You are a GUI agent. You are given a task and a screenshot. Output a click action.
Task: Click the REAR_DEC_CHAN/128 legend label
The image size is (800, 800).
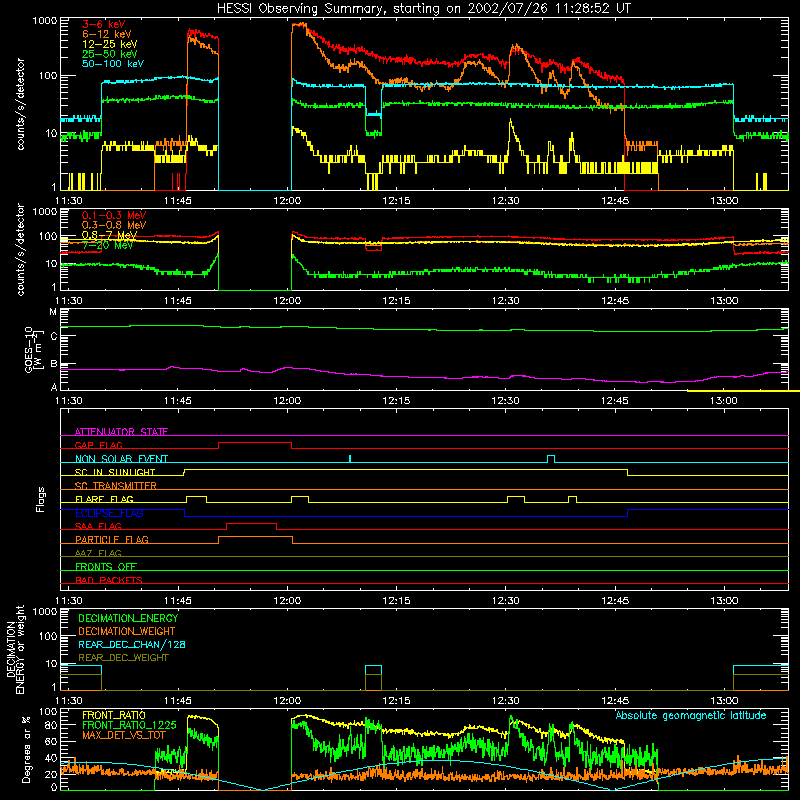132,644
